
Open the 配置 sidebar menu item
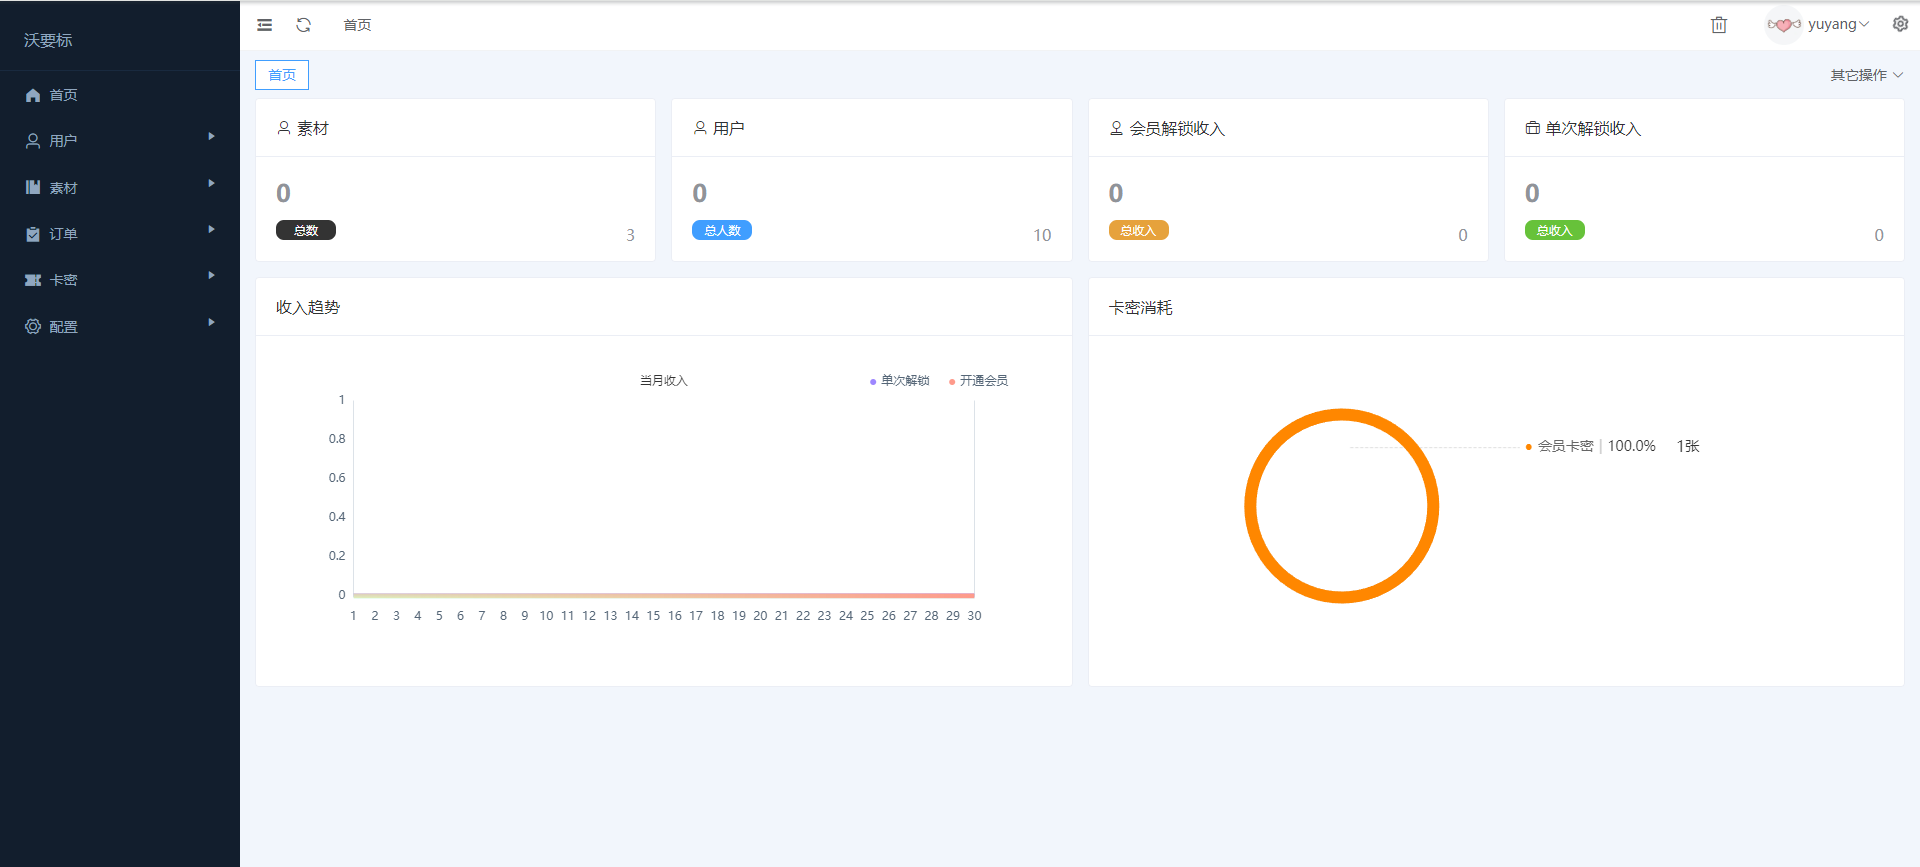point(120,326)
